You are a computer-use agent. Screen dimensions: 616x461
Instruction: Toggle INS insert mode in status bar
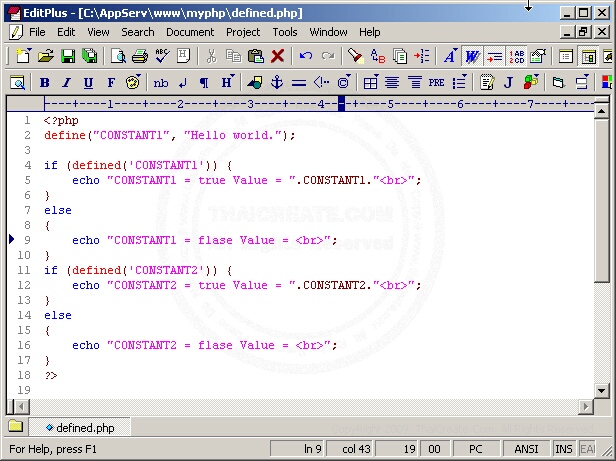tap(565, 450)
